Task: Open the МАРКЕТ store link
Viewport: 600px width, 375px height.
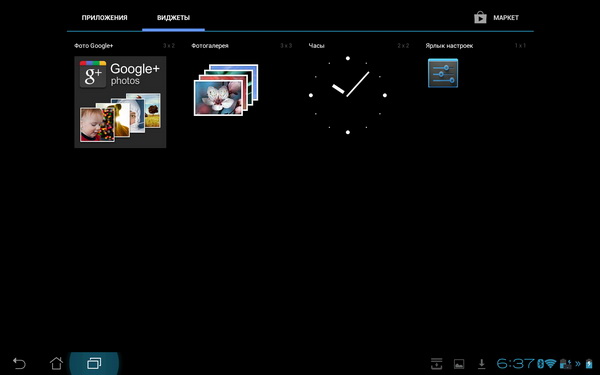Action: click(x=506, y=18)
